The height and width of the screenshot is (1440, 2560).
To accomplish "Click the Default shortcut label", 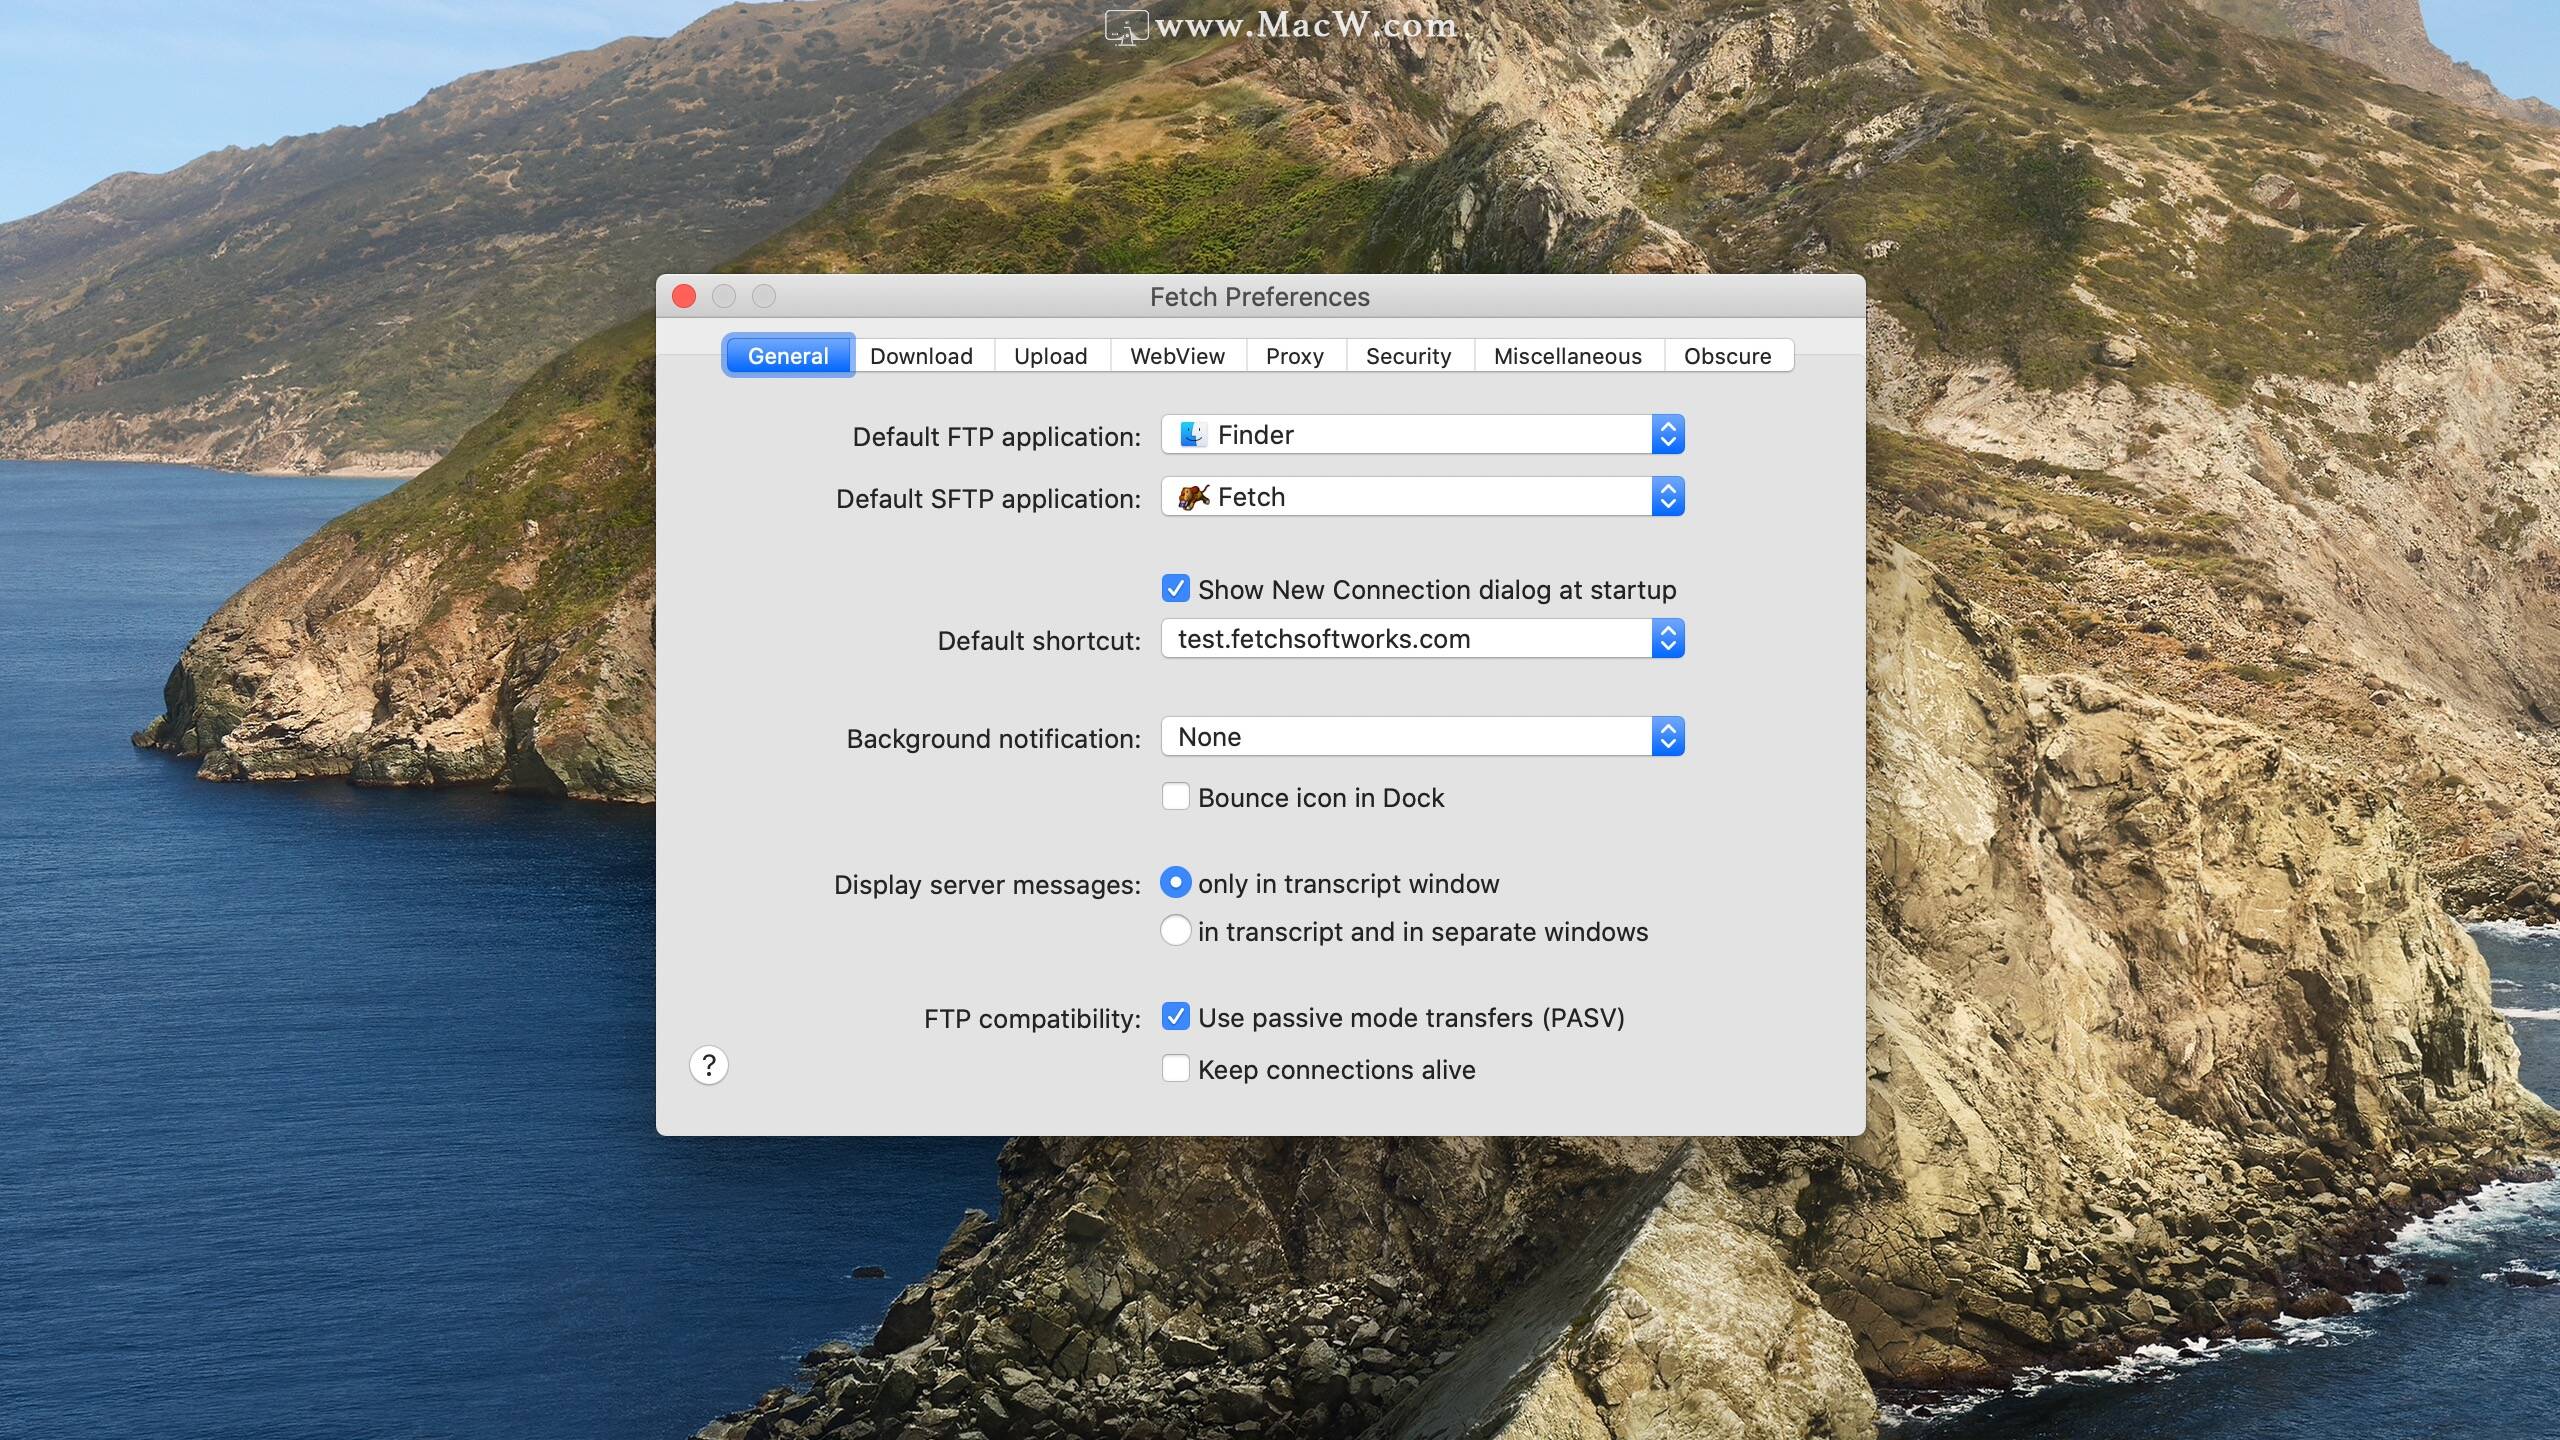I will pyautogui.click(x=1039, y=641).
